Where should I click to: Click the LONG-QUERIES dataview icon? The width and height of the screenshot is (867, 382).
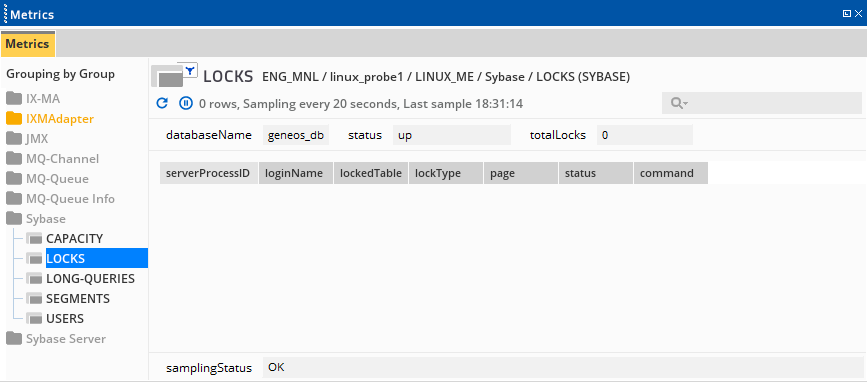[x=34, y=279]
